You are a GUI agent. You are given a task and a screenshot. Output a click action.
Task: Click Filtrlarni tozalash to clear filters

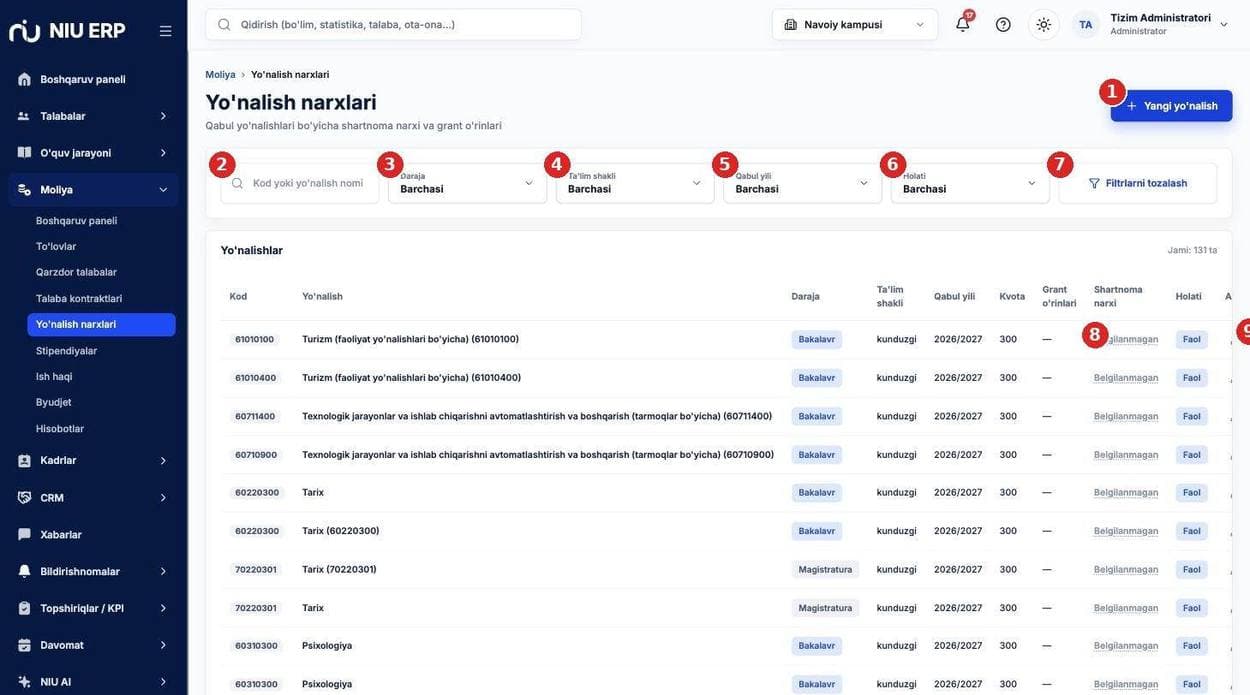[1138, 183]
